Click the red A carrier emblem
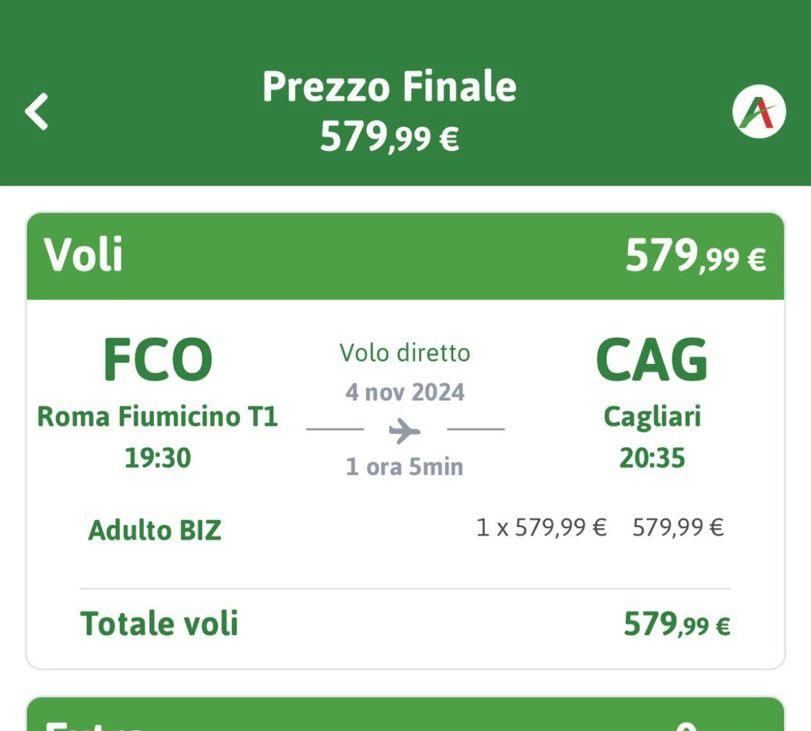811x731 pixels. 757,113
